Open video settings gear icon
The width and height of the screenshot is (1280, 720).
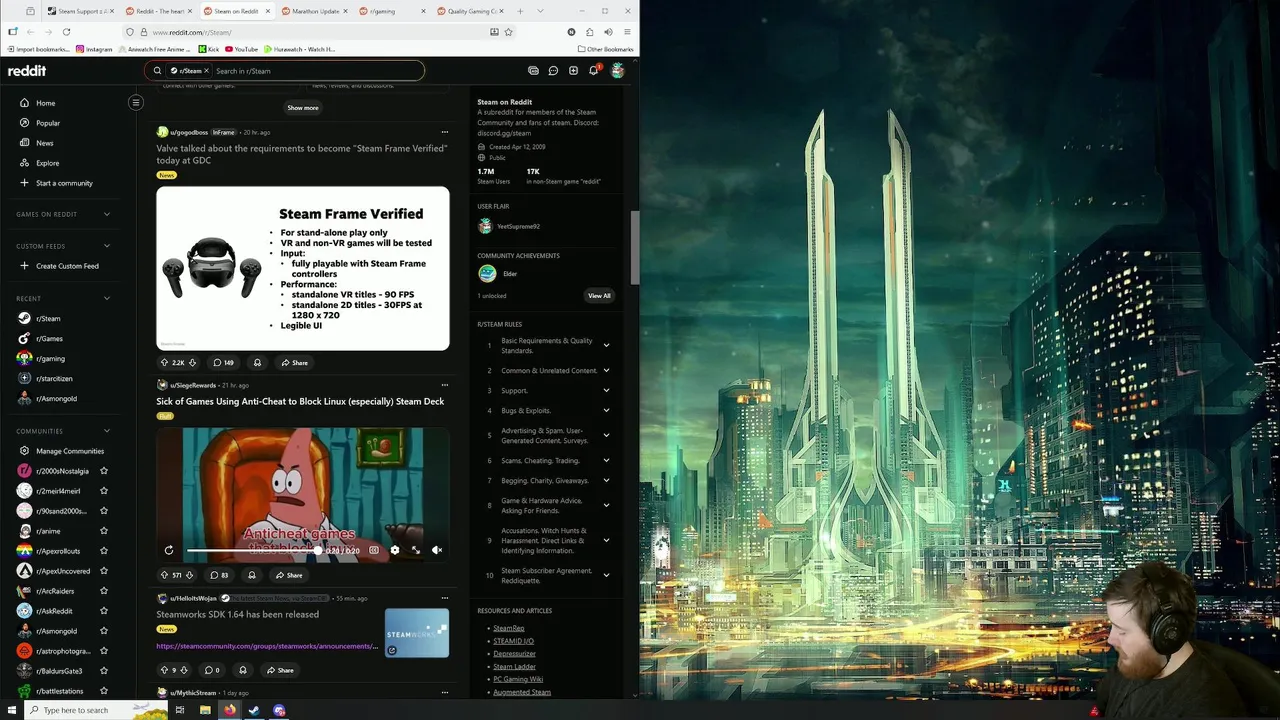[395, 550]
